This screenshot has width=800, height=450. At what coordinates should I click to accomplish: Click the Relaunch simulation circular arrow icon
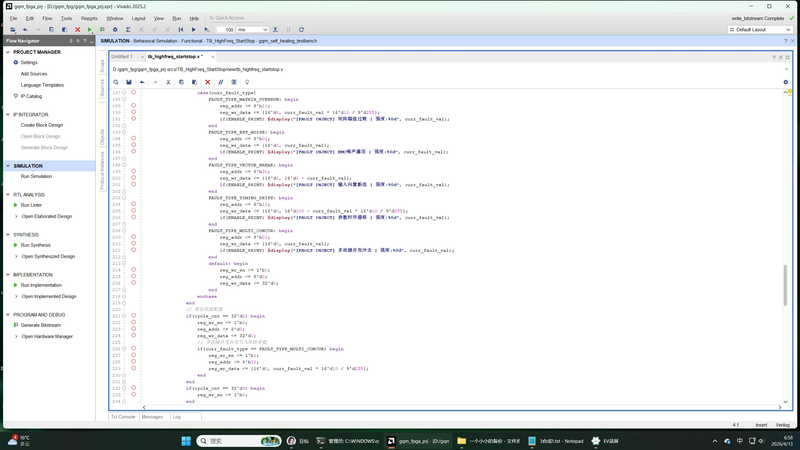(302, 30)
